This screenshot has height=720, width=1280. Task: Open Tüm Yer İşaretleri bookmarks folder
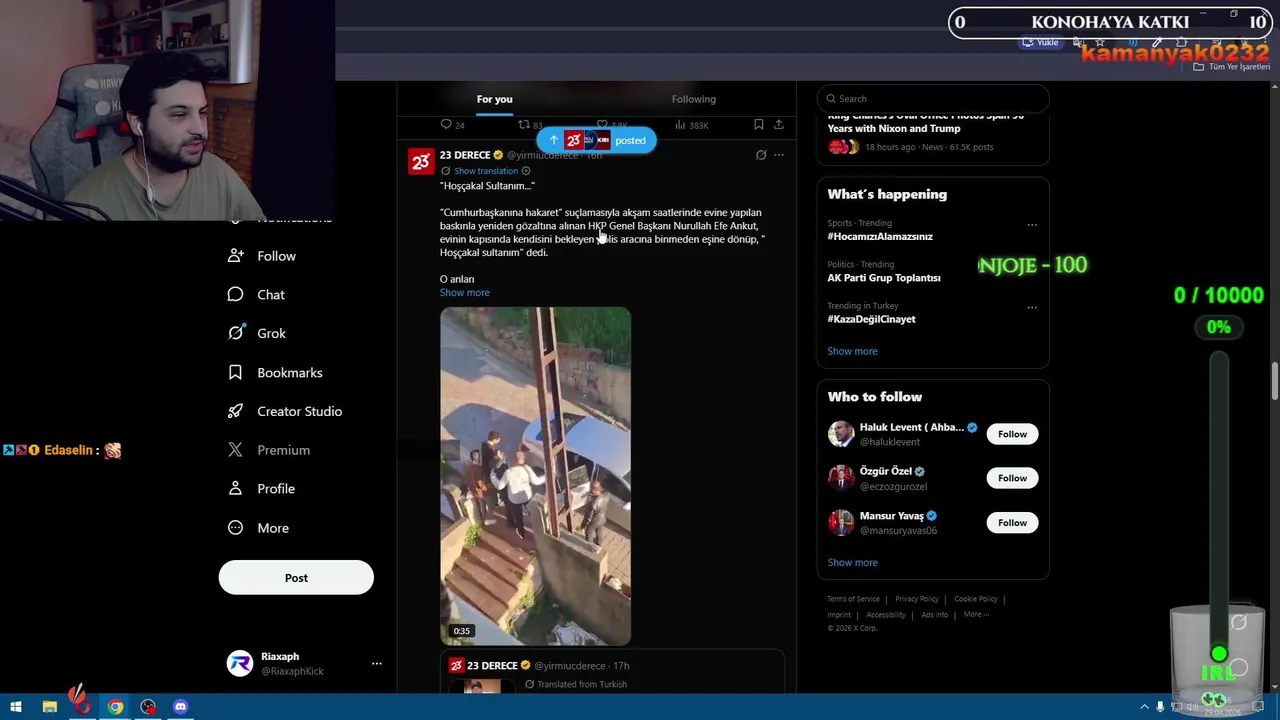pos(1231,67)
